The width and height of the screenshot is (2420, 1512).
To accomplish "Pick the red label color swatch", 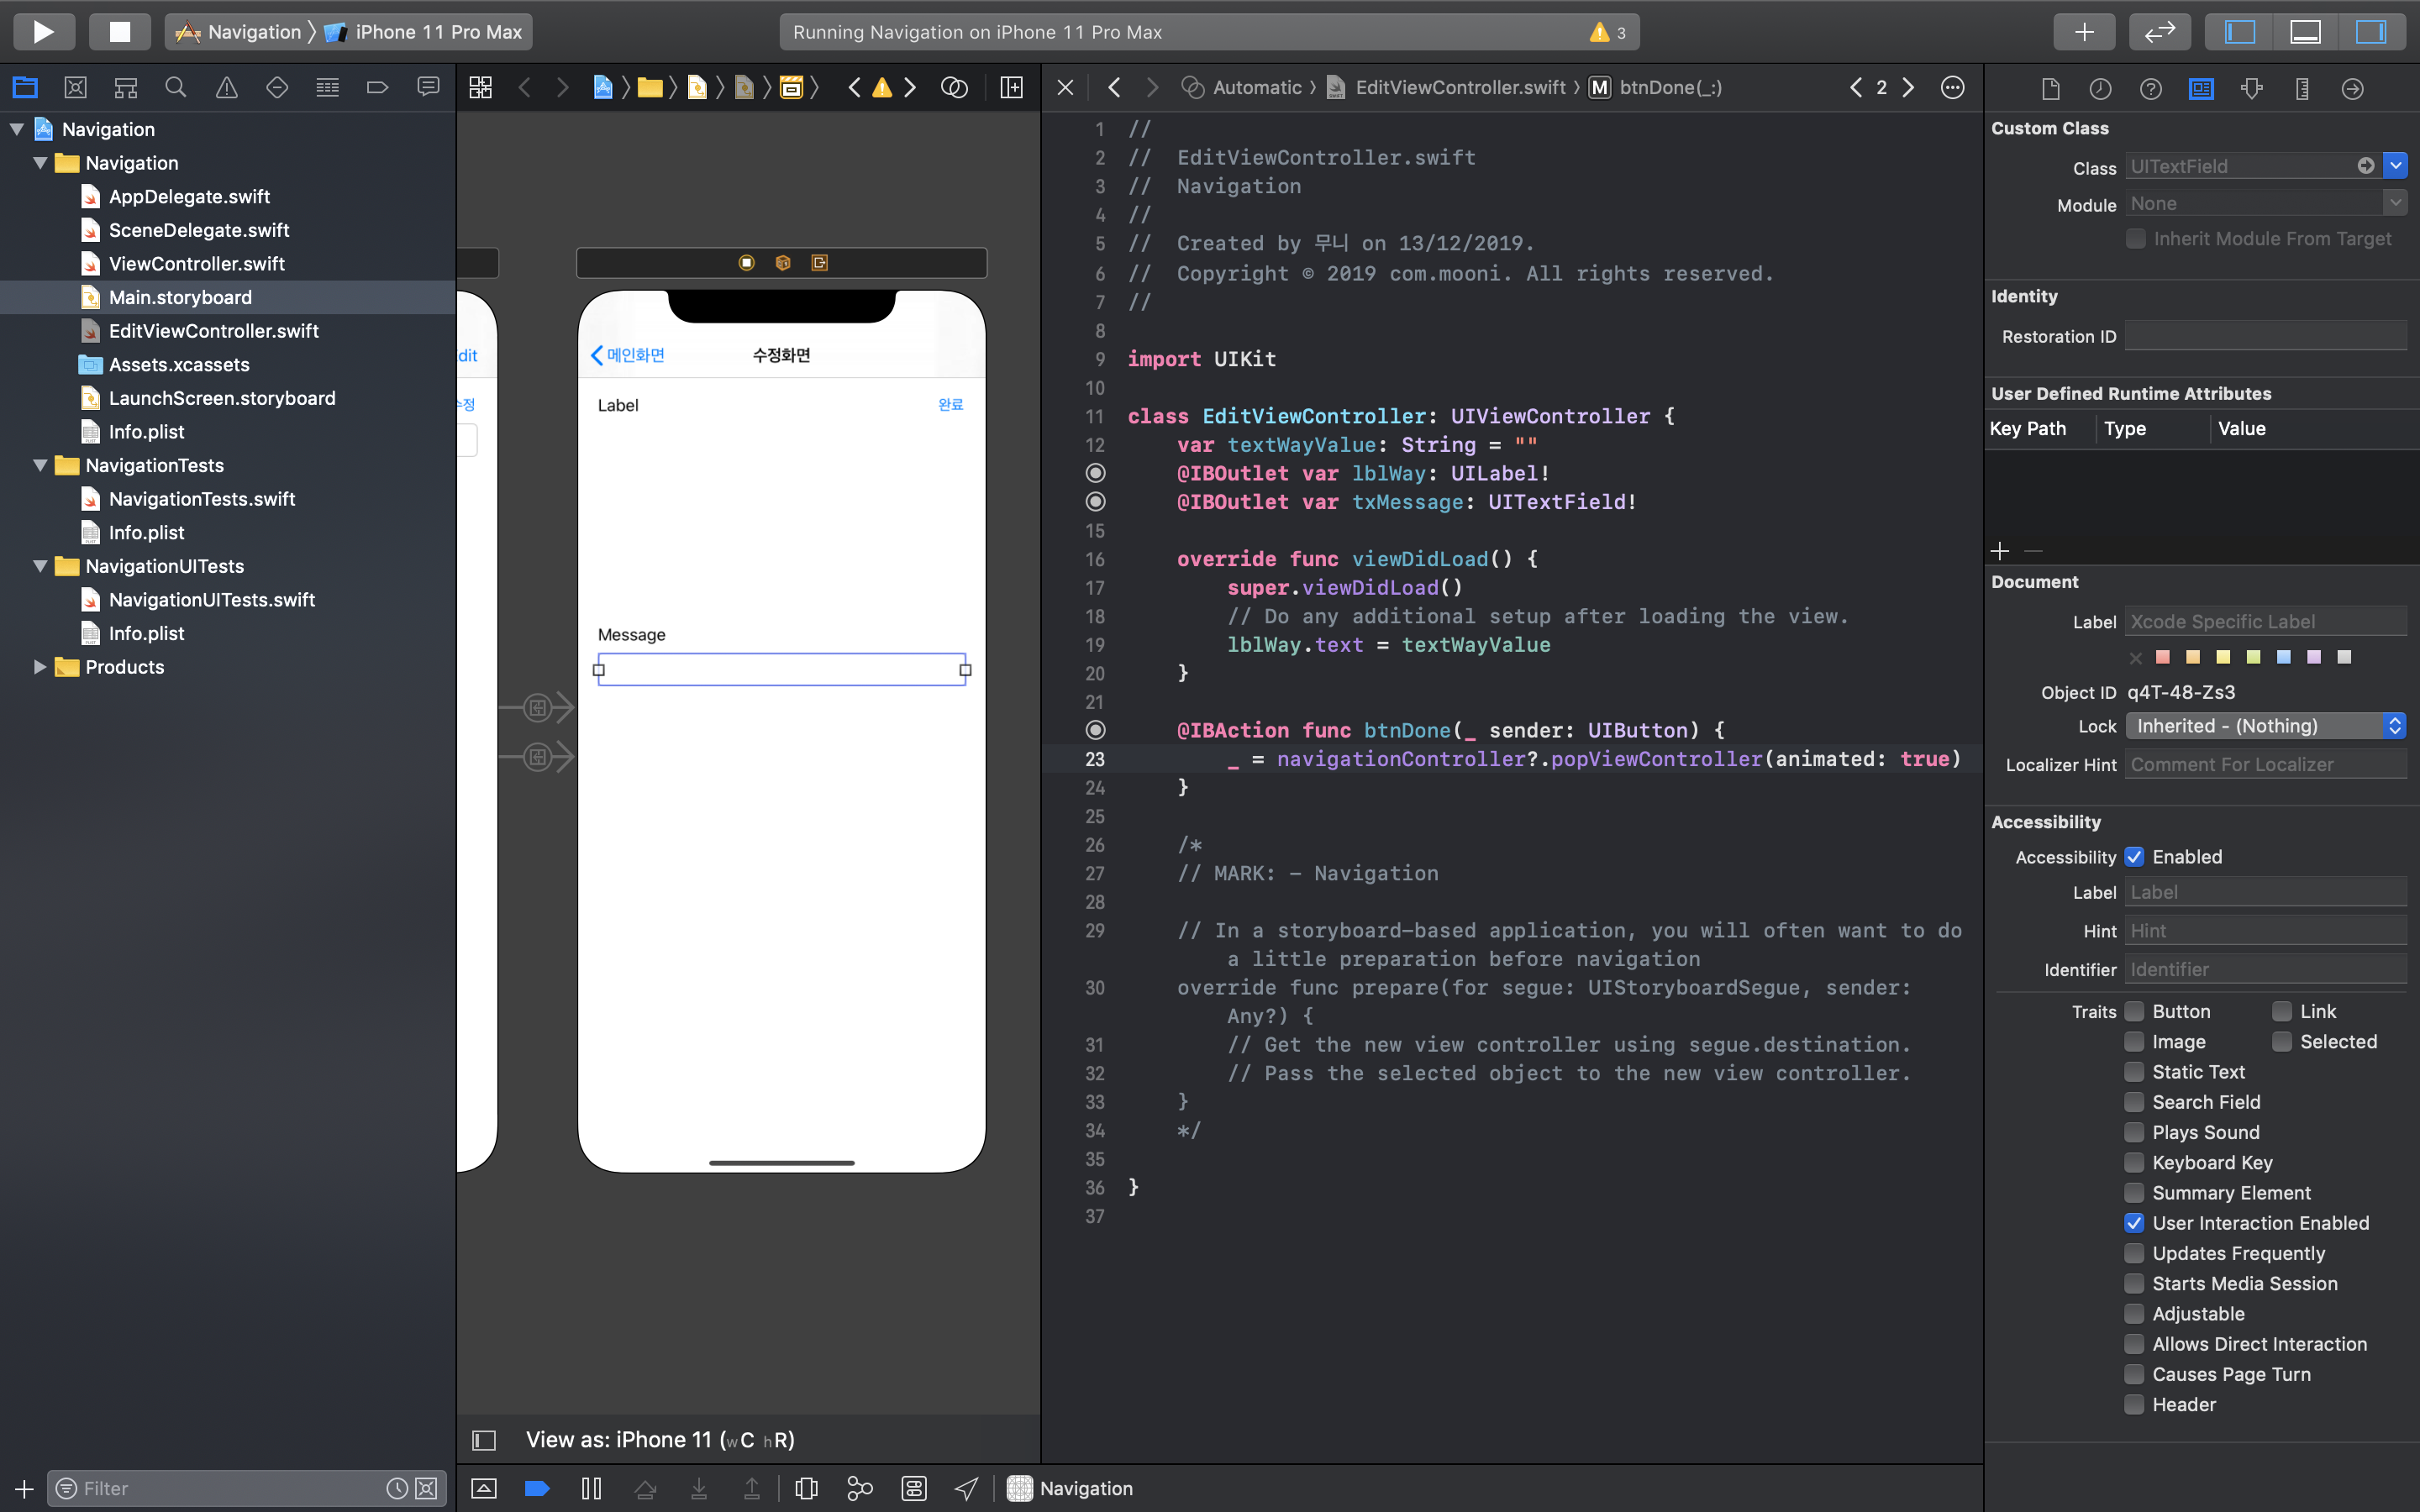I will coord(2163,657).
